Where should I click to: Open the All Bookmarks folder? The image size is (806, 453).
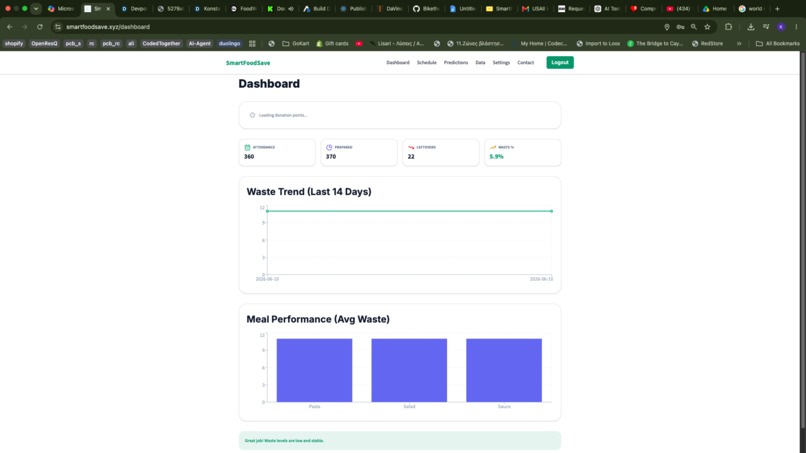pos(778,44)
